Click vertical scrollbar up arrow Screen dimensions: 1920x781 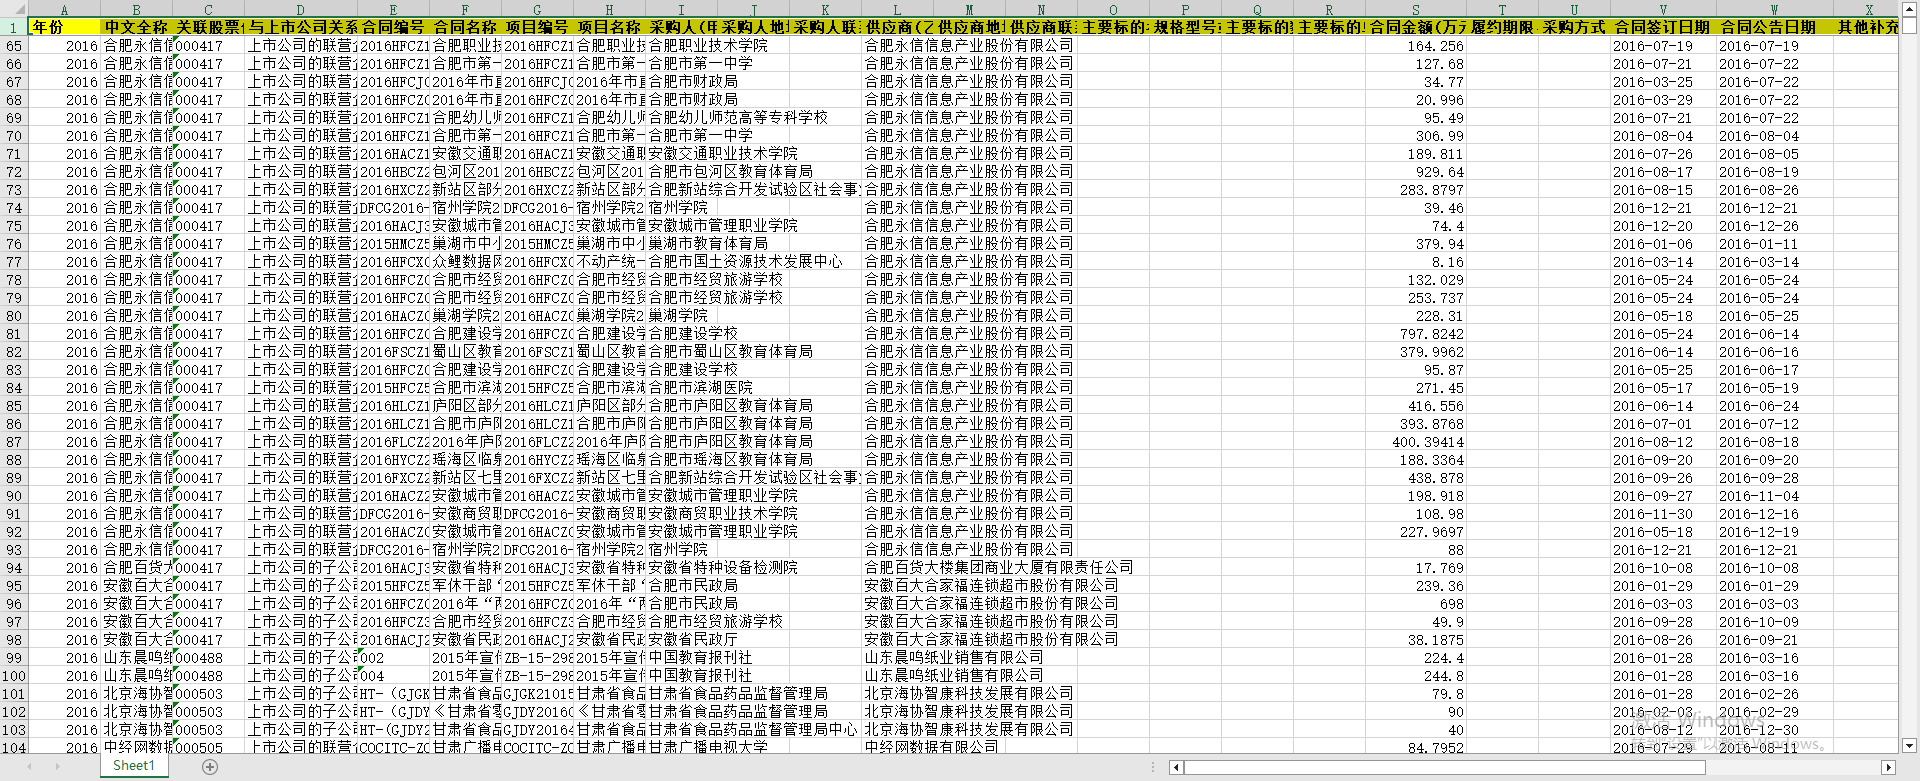tap(1909, 10)
